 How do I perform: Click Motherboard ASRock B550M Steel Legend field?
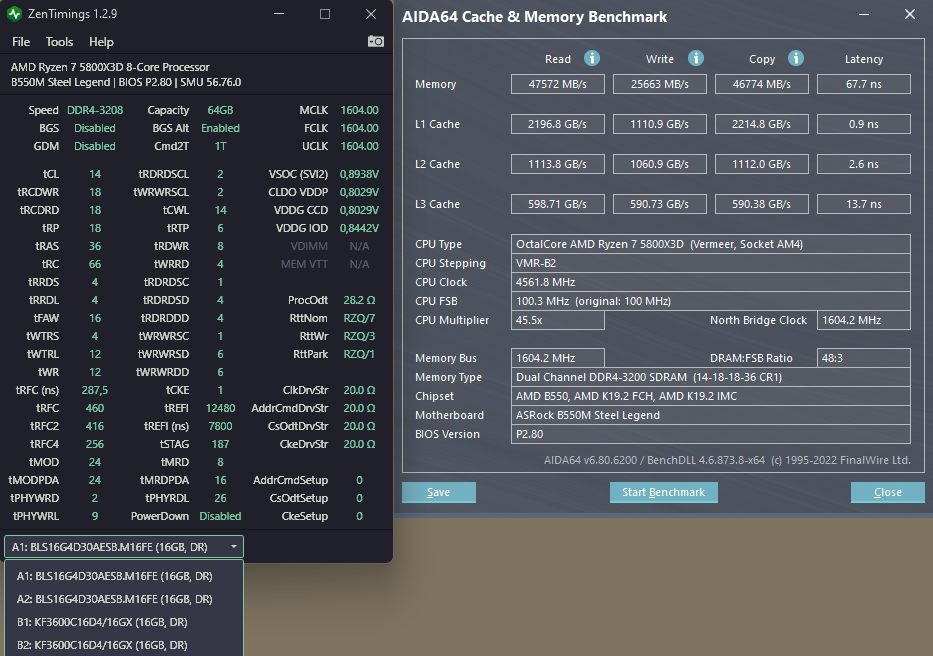pos(710,416)
